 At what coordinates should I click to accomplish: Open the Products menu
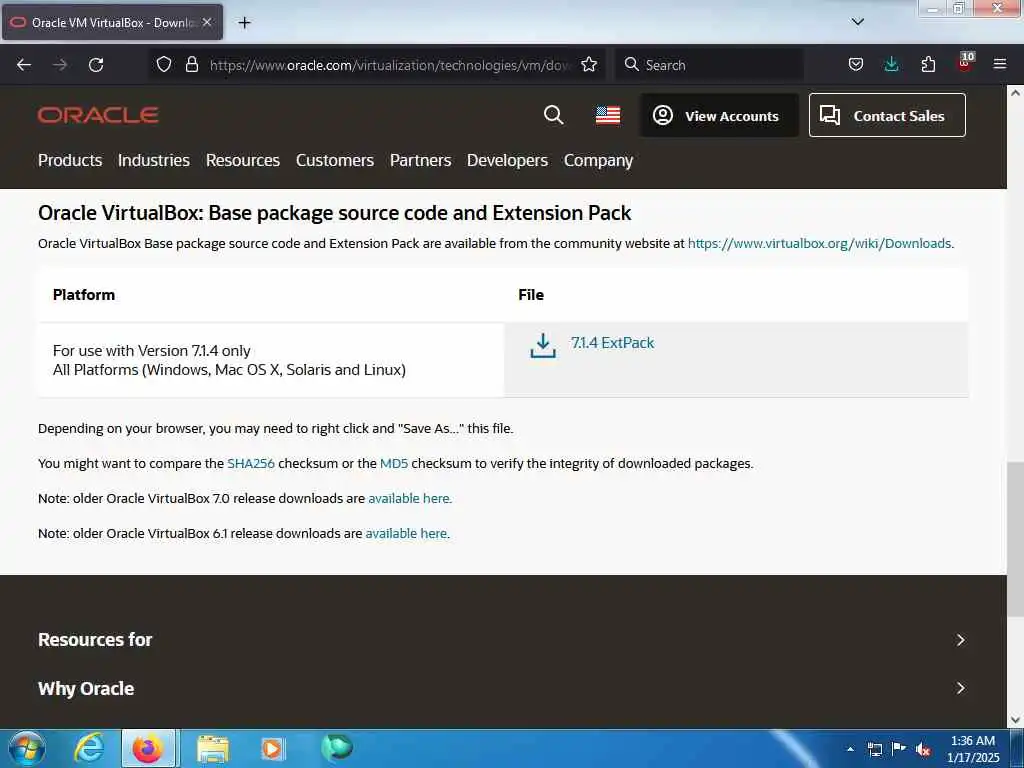(x=70, y=160)
